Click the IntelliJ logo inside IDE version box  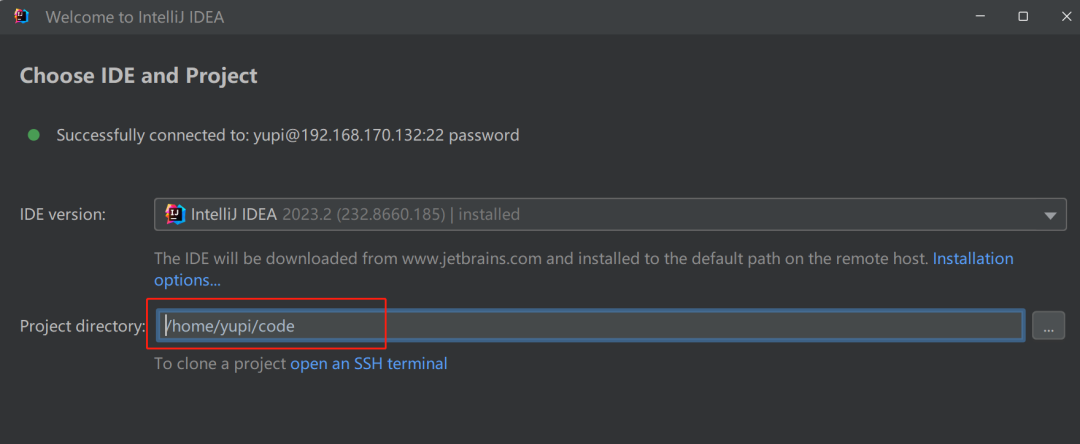[x=175, y=214]
